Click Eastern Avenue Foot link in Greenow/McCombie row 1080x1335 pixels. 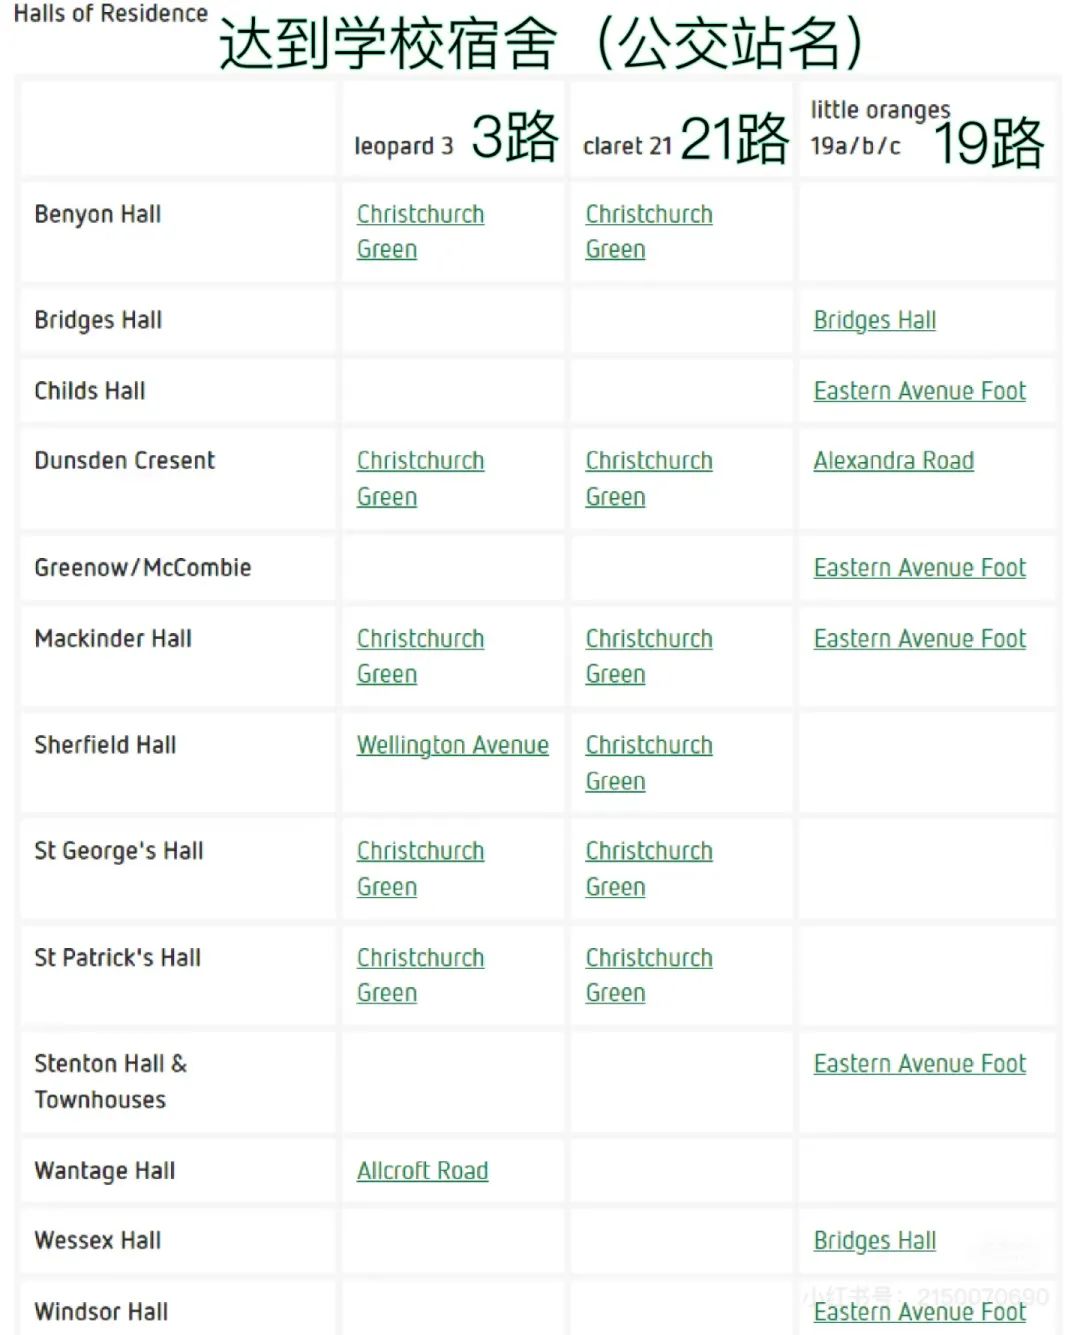919,568
